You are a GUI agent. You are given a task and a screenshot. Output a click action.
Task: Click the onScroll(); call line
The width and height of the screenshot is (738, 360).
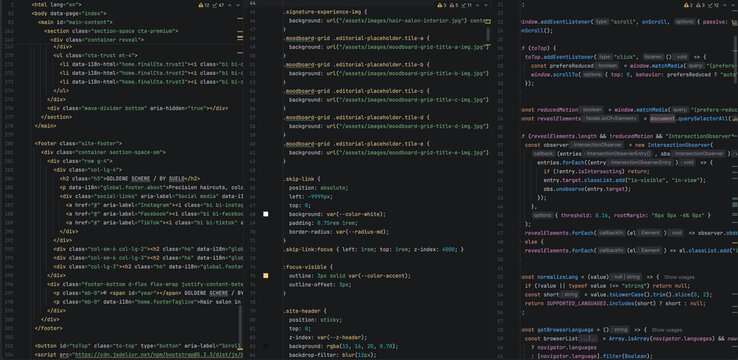click(x=537, y=30)
